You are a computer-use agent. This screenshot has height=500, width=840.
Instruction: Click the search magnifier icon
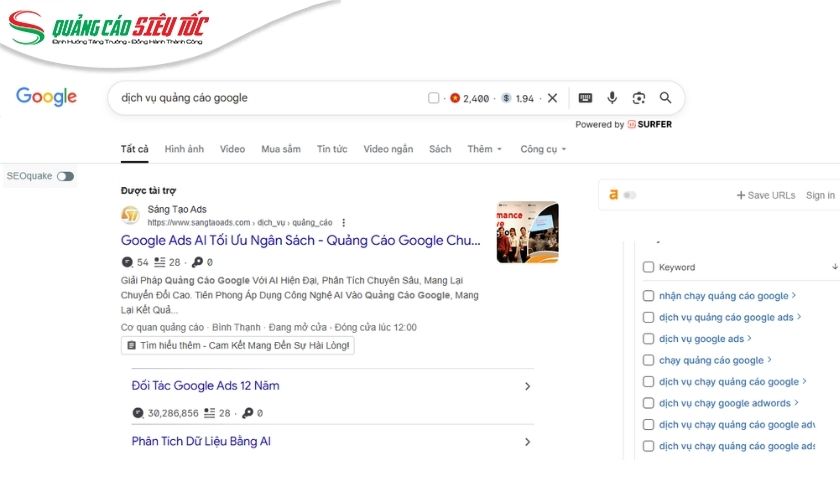click(x=665, y=98)
